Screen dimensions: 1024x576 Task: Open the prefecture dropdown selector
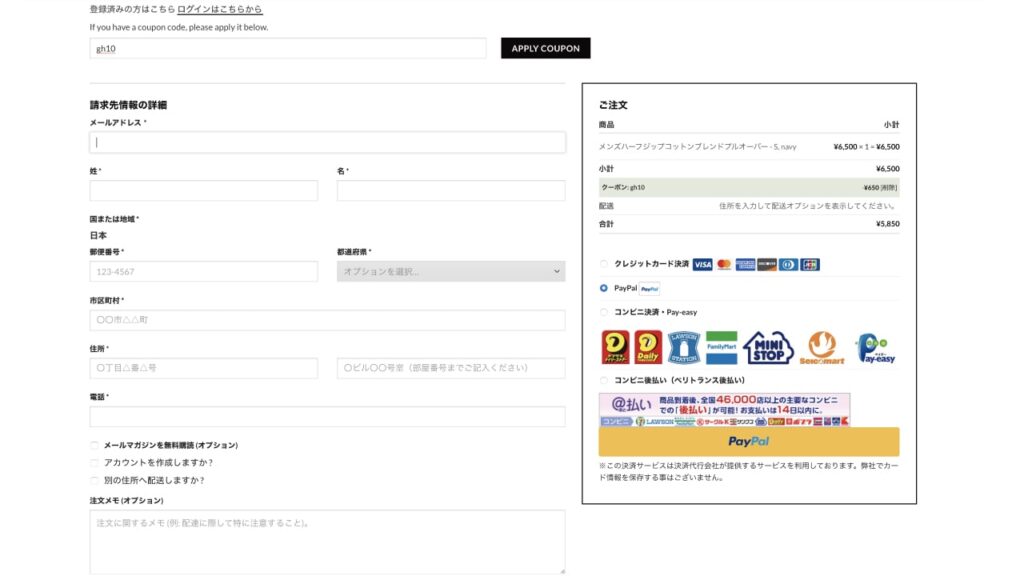(x=451, y=271)
